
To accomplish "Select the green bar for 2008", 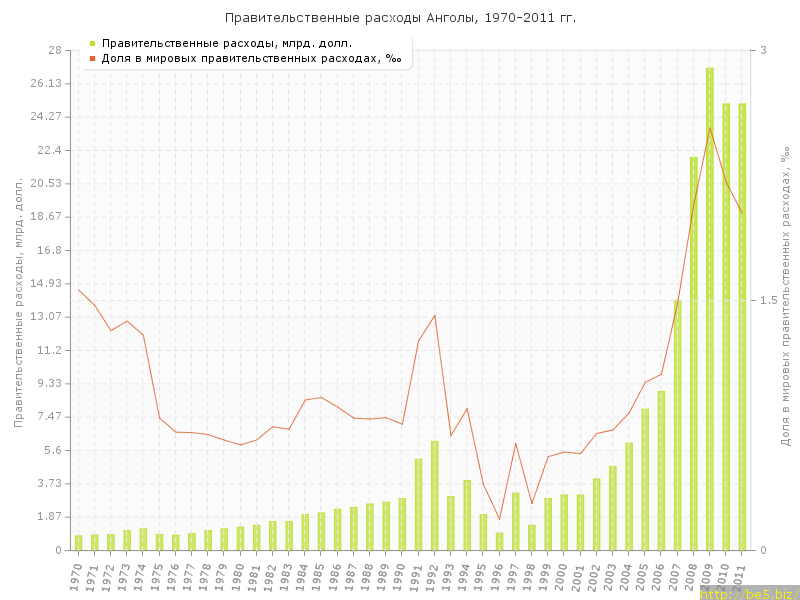I will click(x=694, y=353).
